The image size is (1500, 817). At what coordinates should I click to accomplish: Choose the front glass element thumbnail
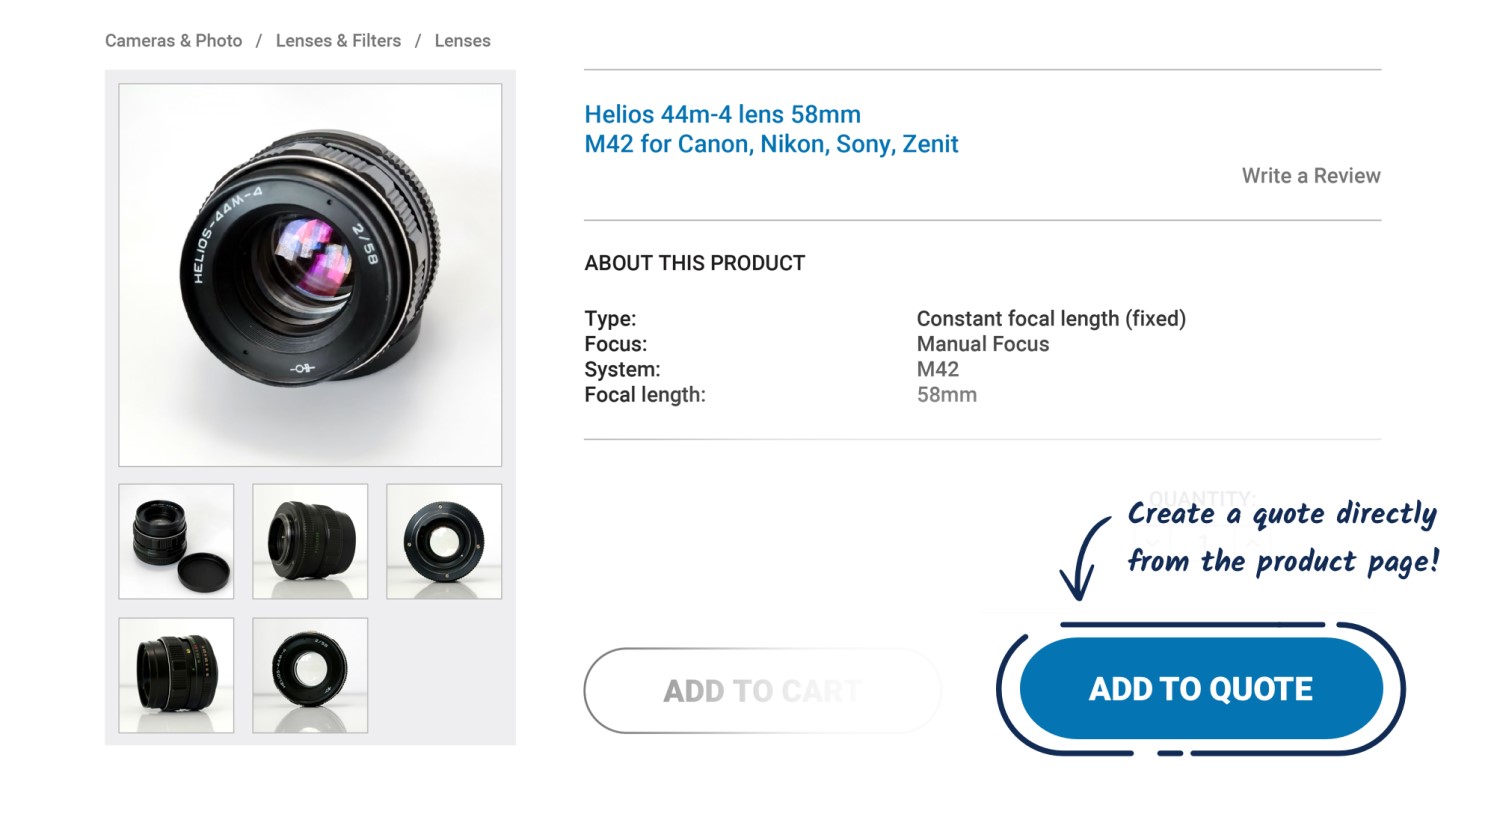[x=310, y=675]
